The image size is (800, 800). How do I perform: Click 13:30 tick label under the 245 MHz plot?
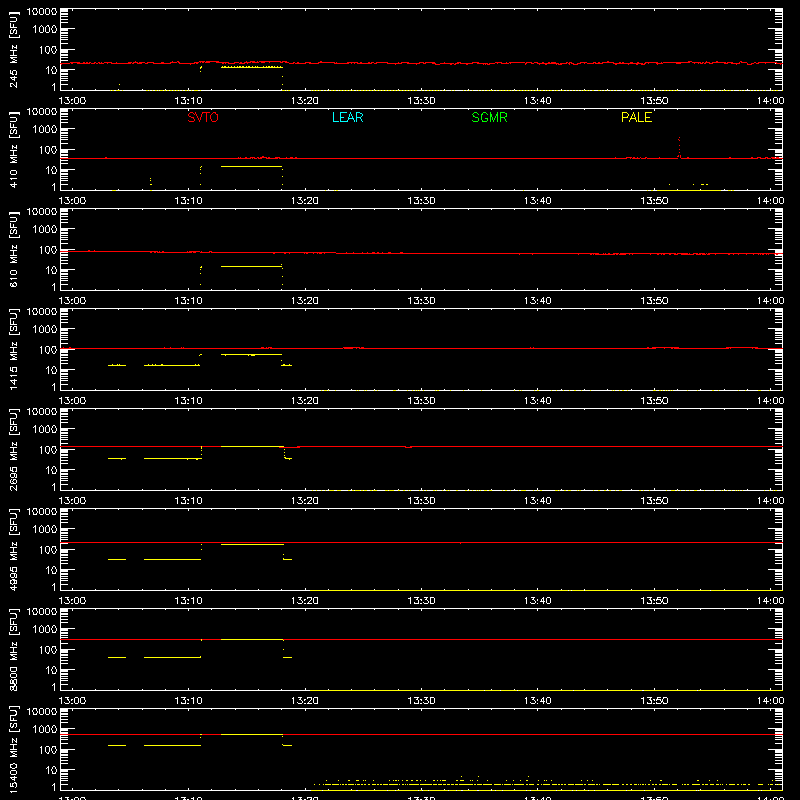(x=421, y=101)
